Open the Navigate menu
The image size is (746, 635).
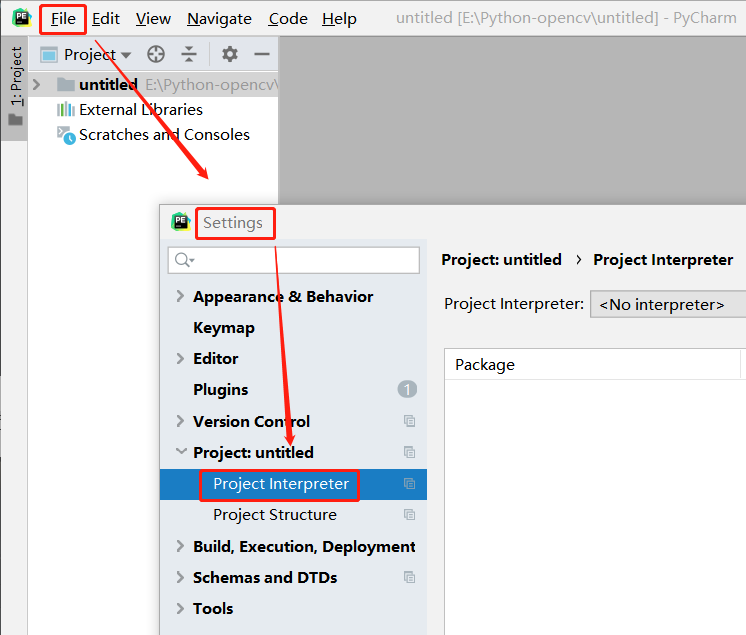coord(219,19)
